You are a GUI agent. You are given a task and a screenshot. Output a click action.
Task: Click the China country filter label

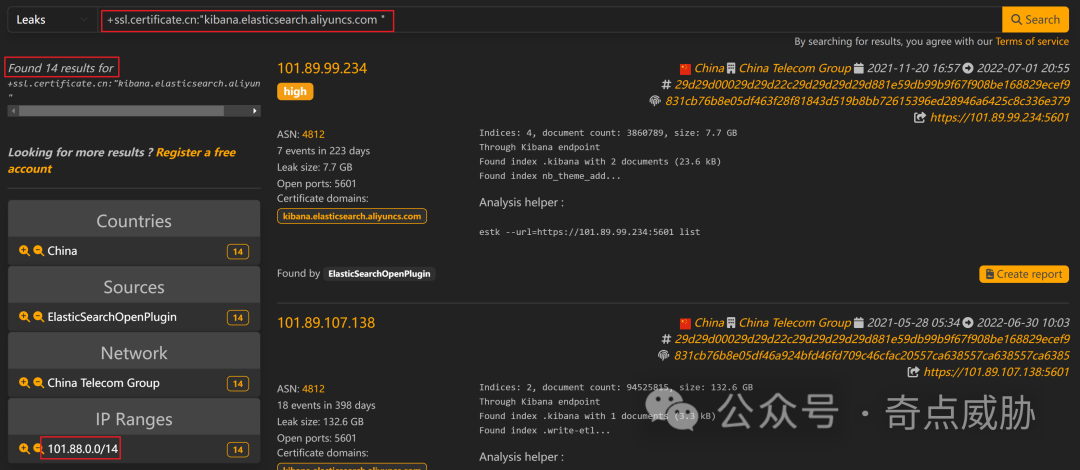click(62, 251)
